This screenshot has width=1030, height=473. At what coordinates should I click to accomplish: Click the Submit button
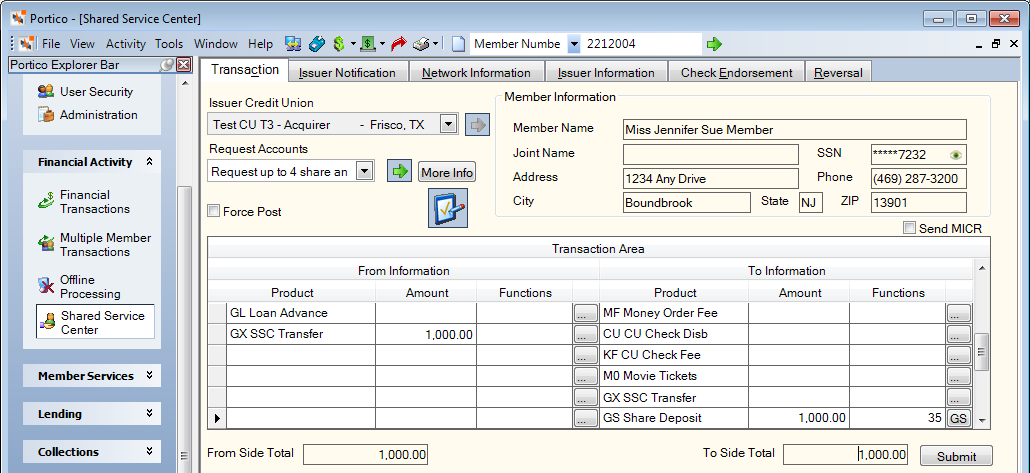[x=956, y=456]
